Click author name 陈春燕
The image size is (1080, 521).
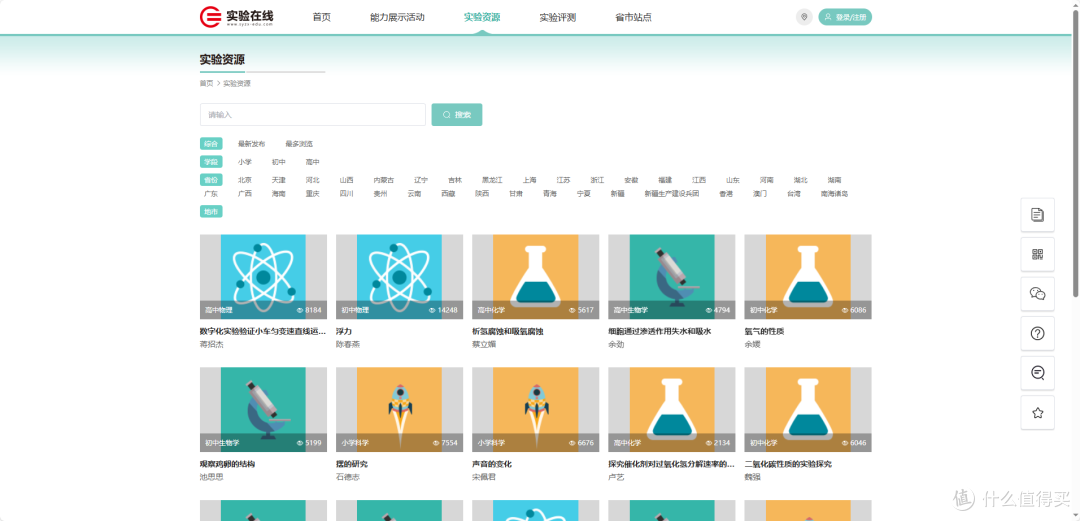348,344
